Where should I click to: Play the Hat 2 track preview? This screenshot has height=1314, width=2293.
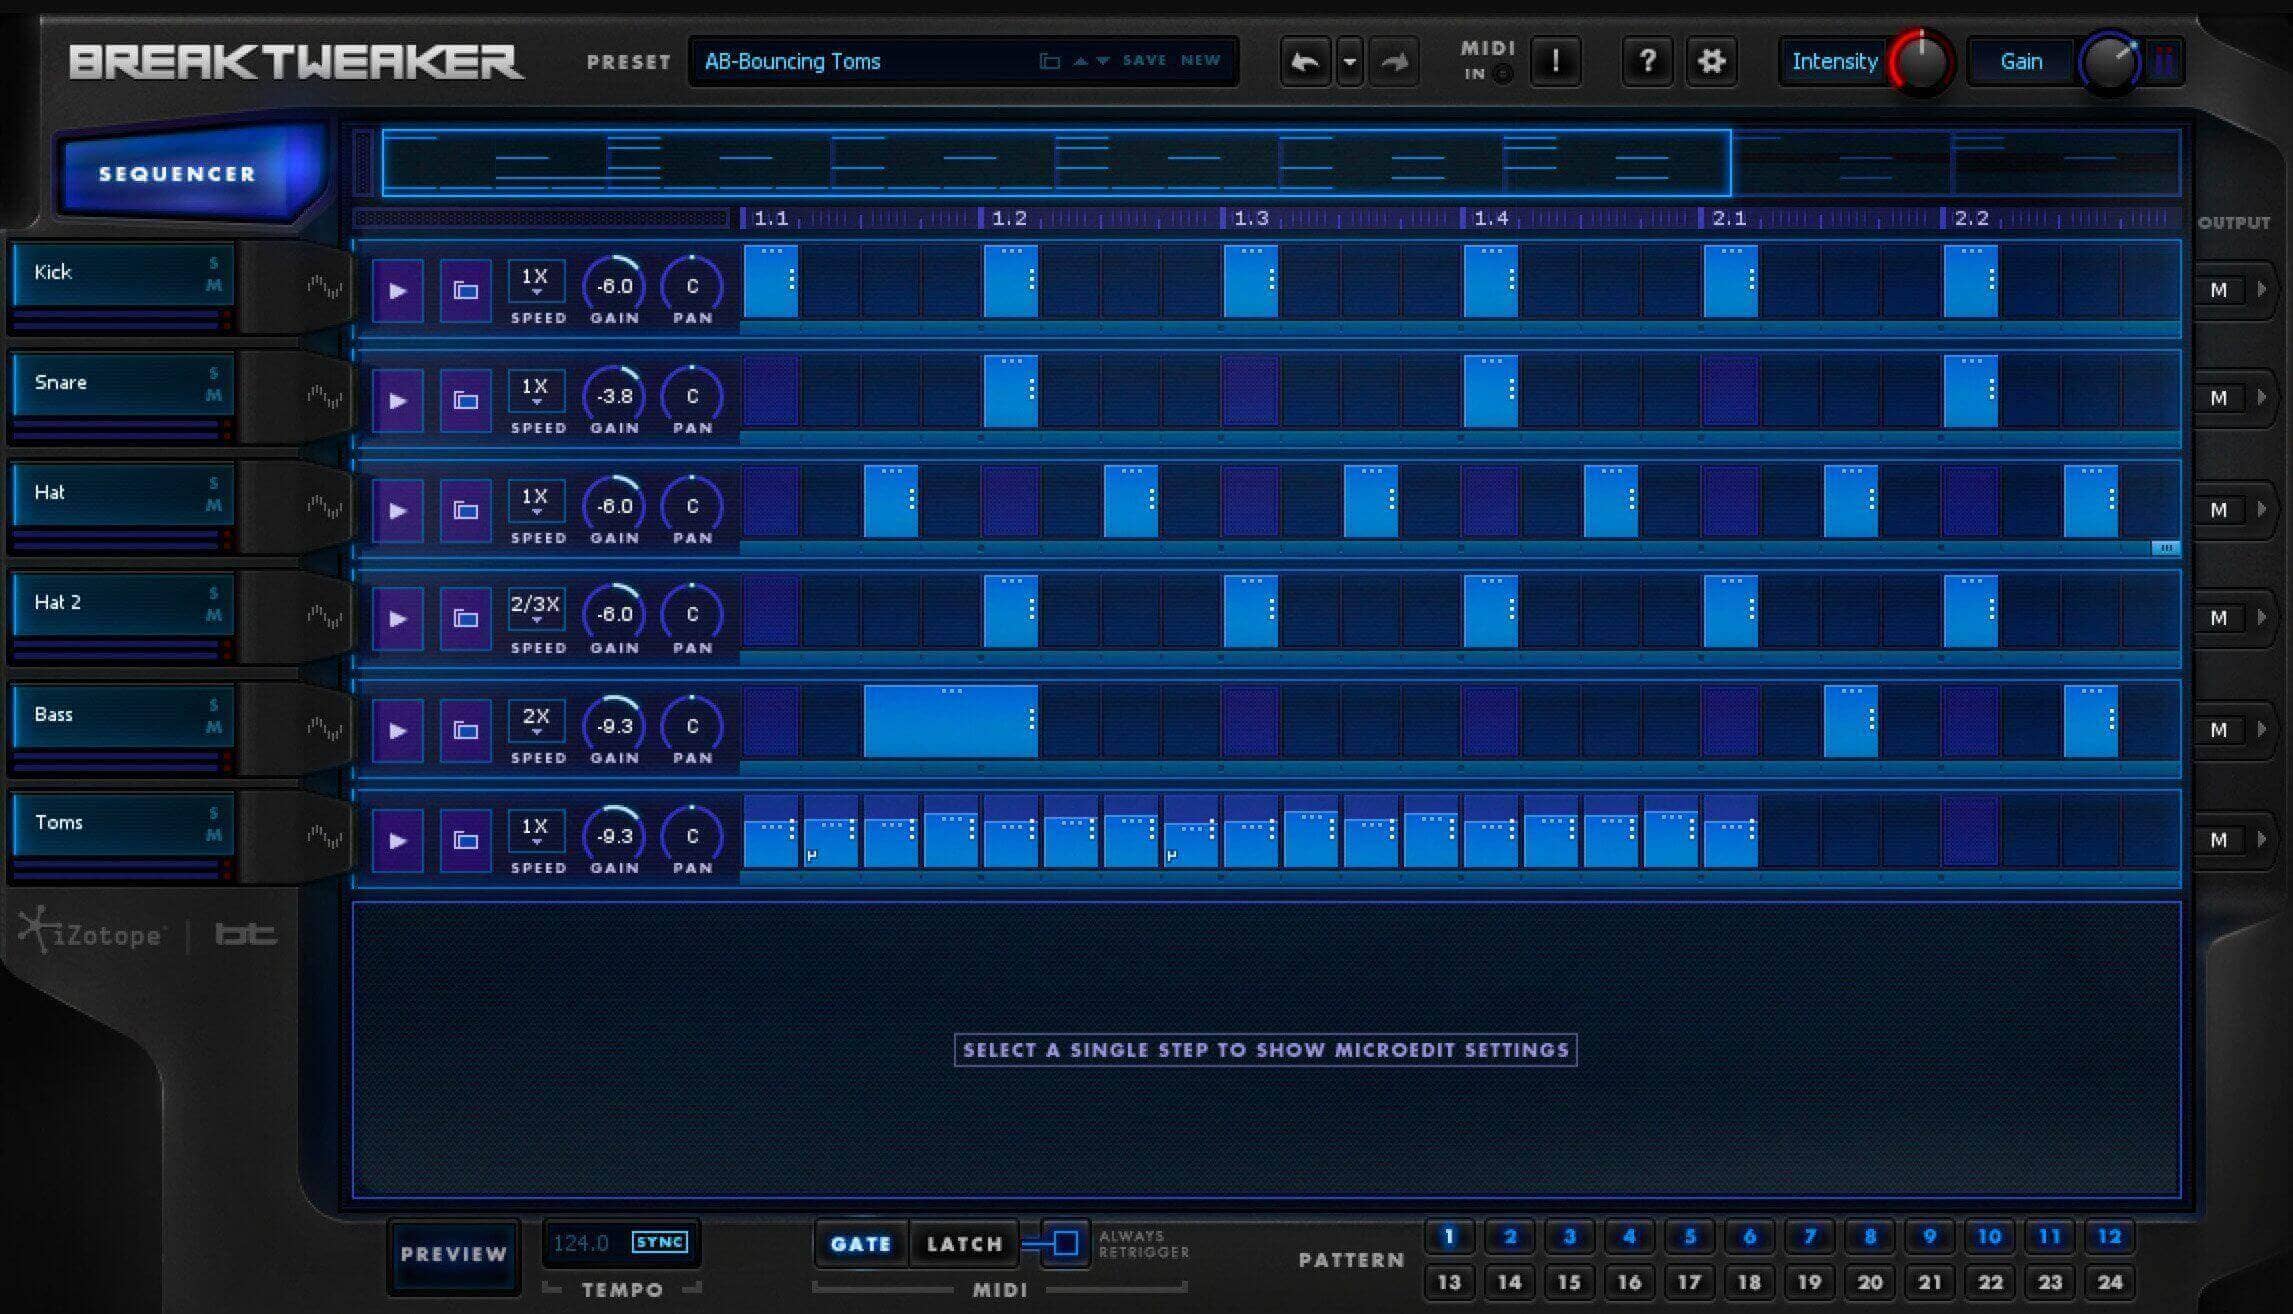397,619
